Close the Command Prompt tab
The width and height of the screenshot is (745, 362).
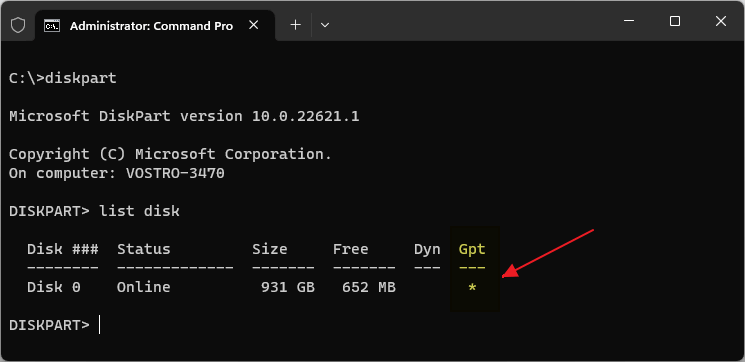pyautogui.click(x=254, y=25)
